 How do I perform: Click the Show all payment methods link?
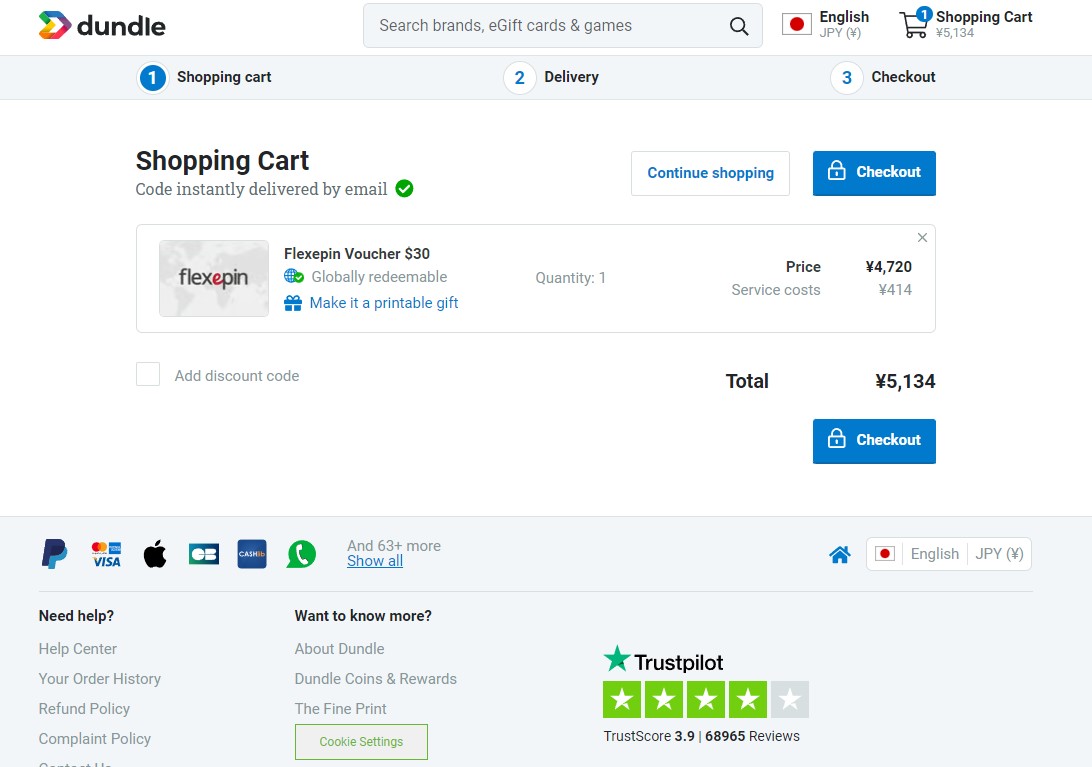click(x=375, y=561)
